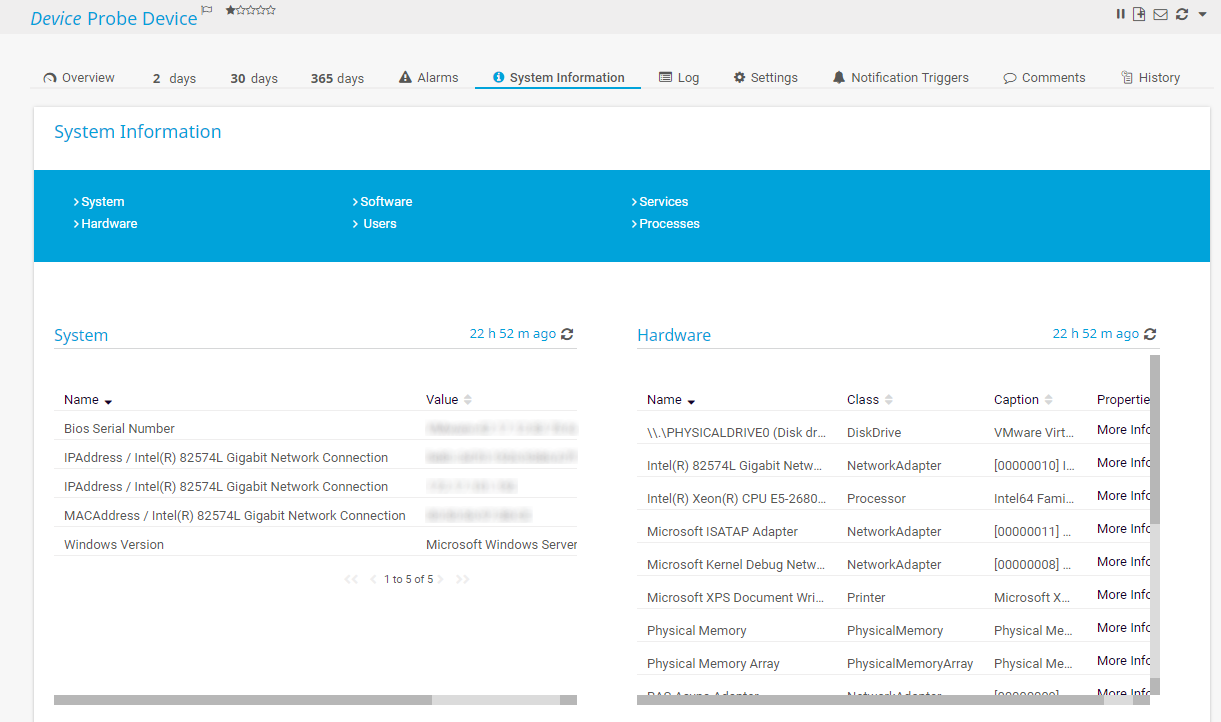Open the Alarms tab

point(428,78)
